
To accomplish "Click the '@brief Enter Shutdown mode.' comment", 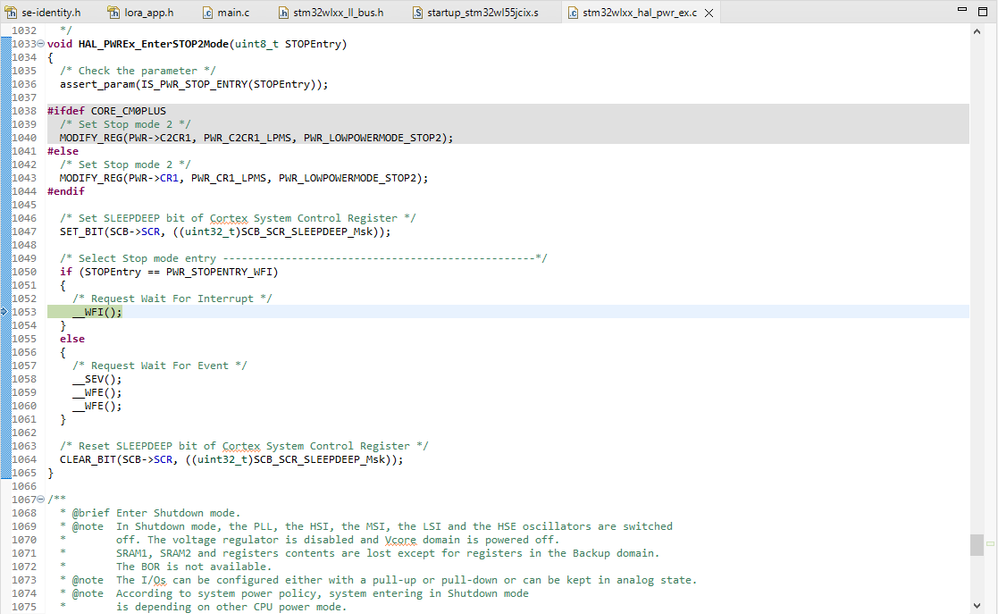I will pos(156,513).
